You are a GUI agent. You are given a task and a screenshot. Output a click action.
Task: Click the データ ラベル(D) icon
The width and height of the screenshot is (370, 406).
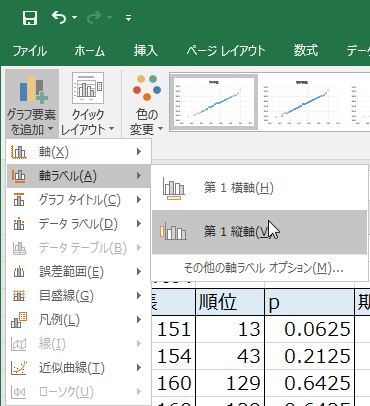pos(19,224)
